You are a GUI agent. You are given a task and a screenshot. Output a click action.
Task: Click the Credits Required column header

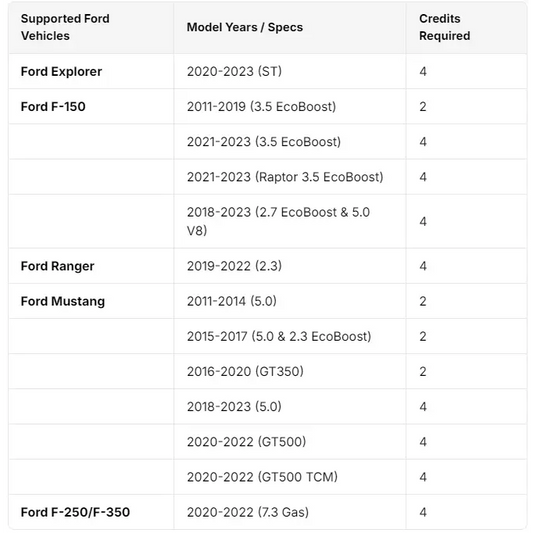pos(444,27)
